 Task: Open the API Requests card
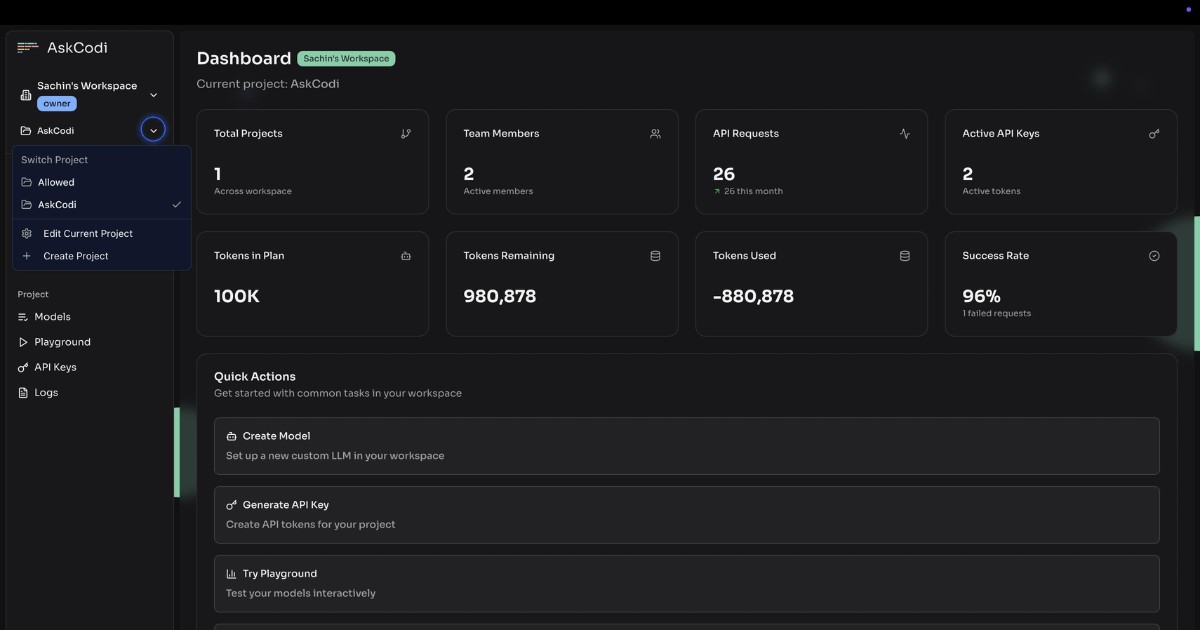(x=812, y=162)
